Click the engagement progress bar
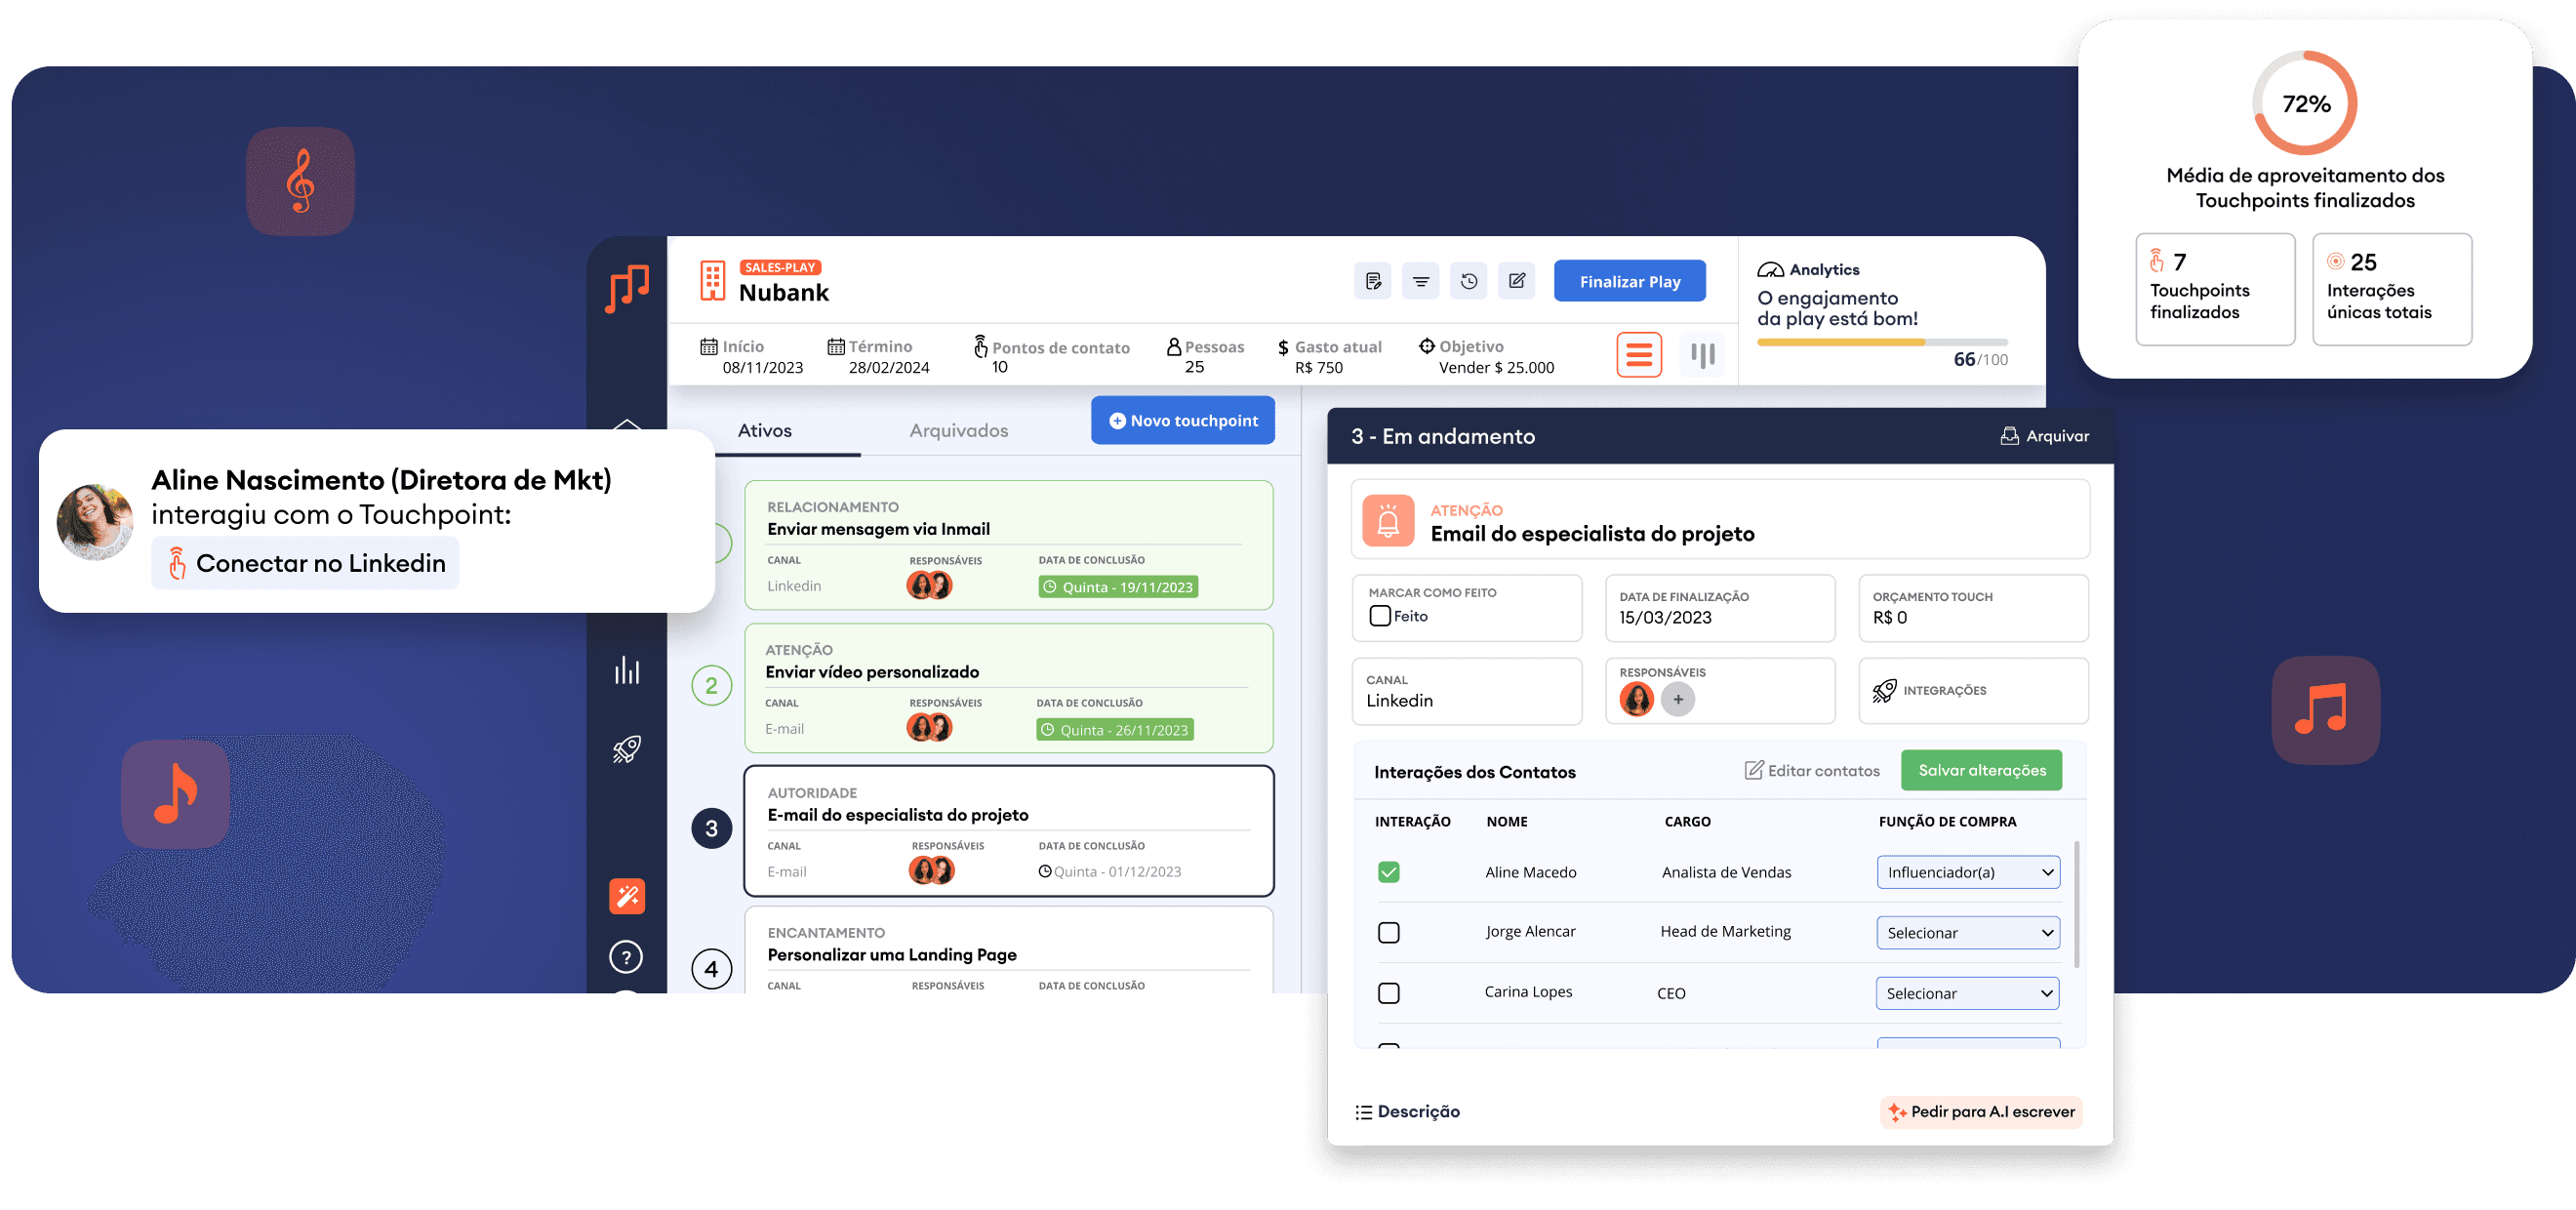Viewport: 2576px width, 1210px height. [1881, 342]
